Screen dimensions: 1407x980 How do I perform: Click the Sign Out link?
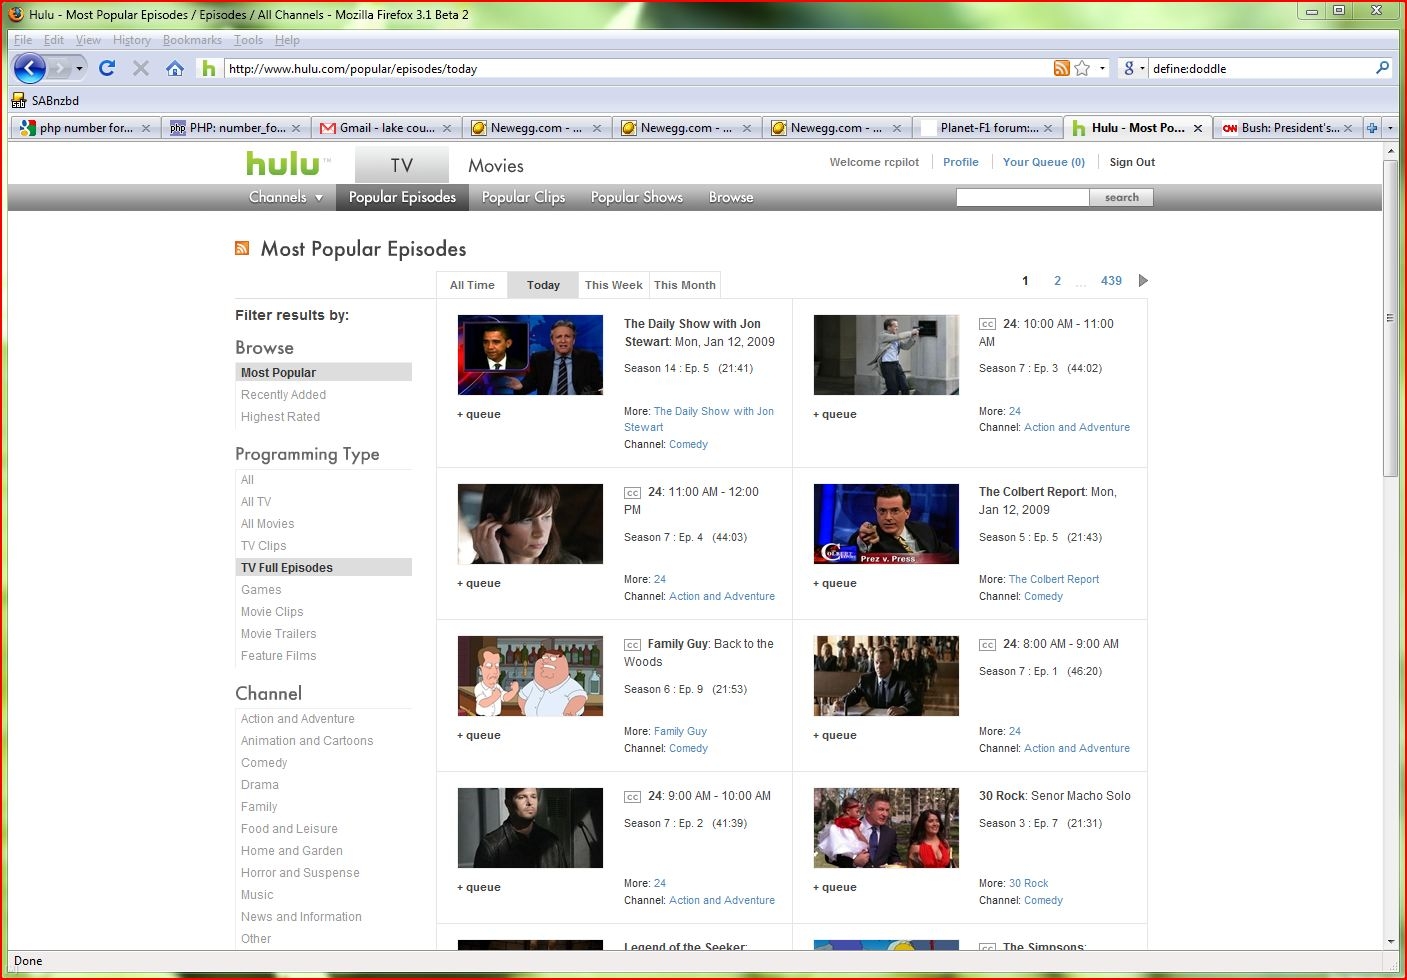click(x=1131, y=162)
